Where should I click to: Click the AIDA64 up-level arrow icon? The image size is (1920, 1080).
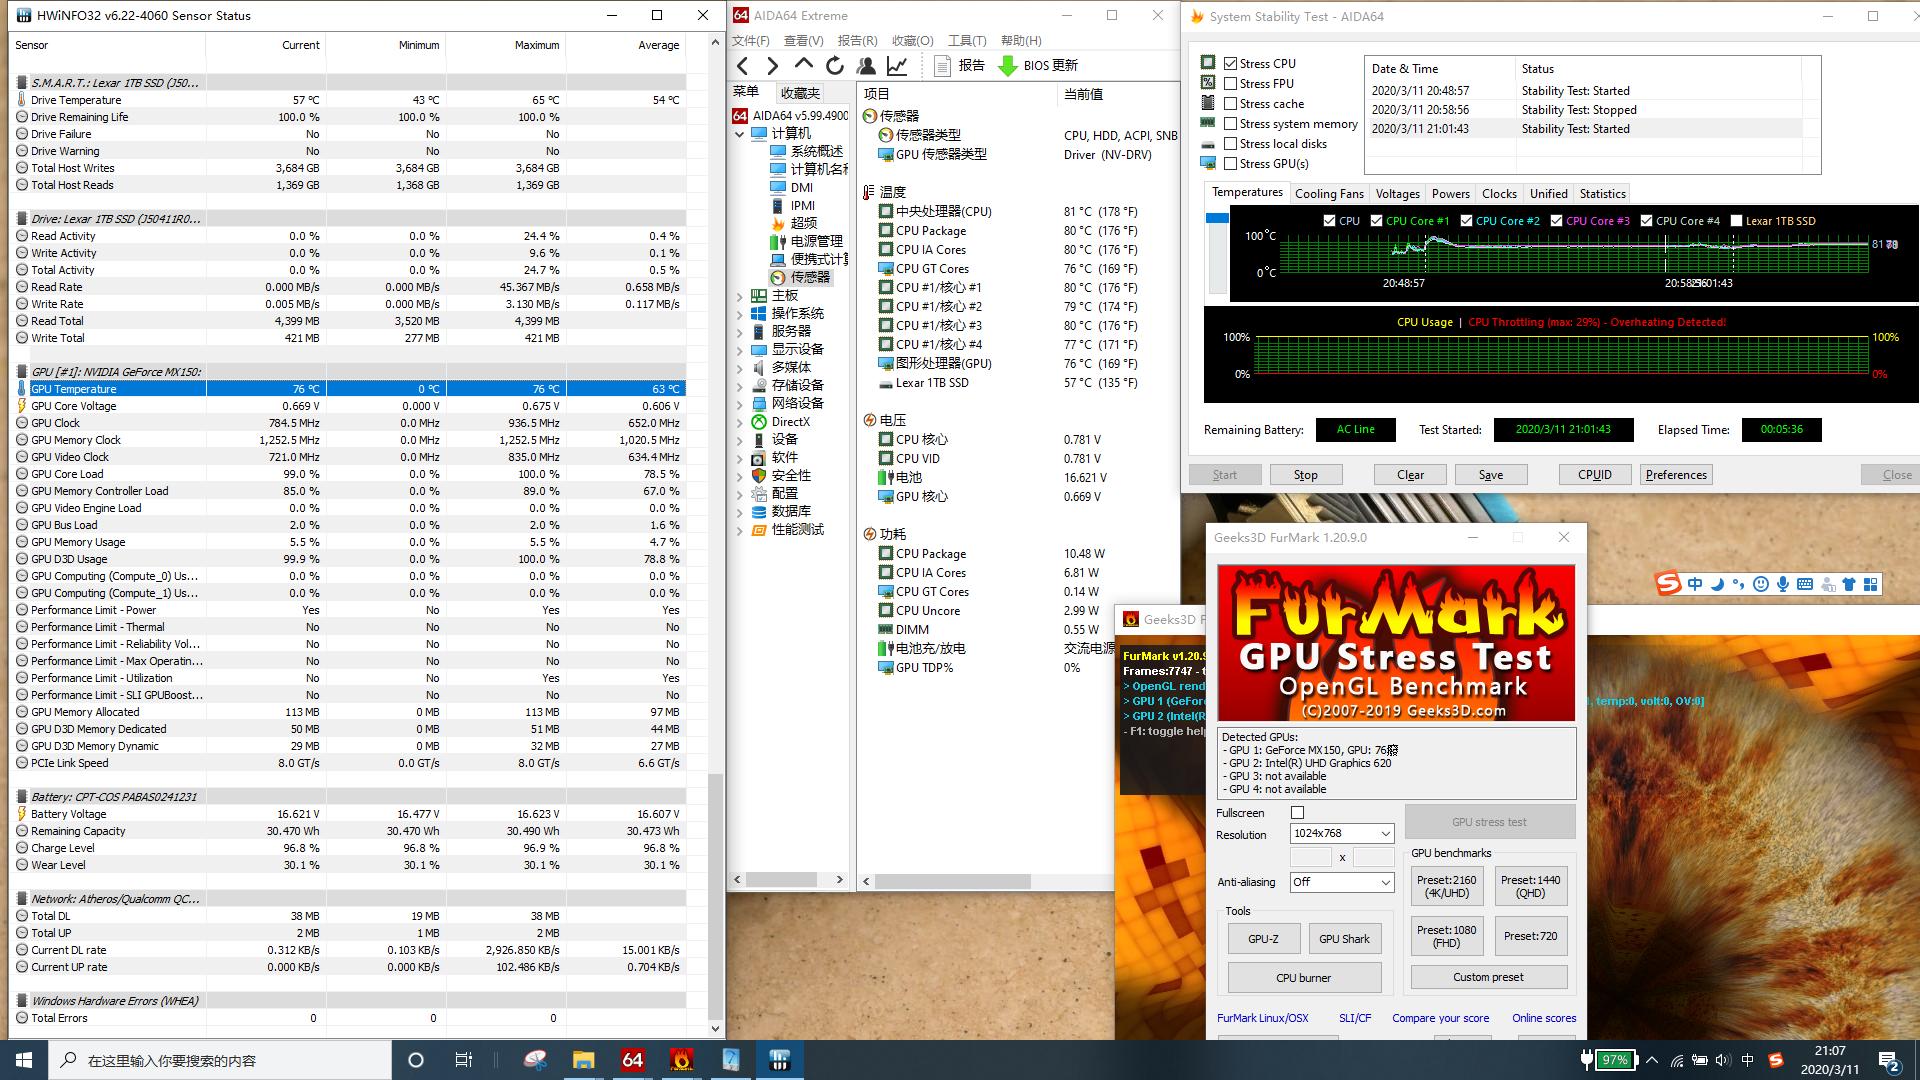coord(803,65)
